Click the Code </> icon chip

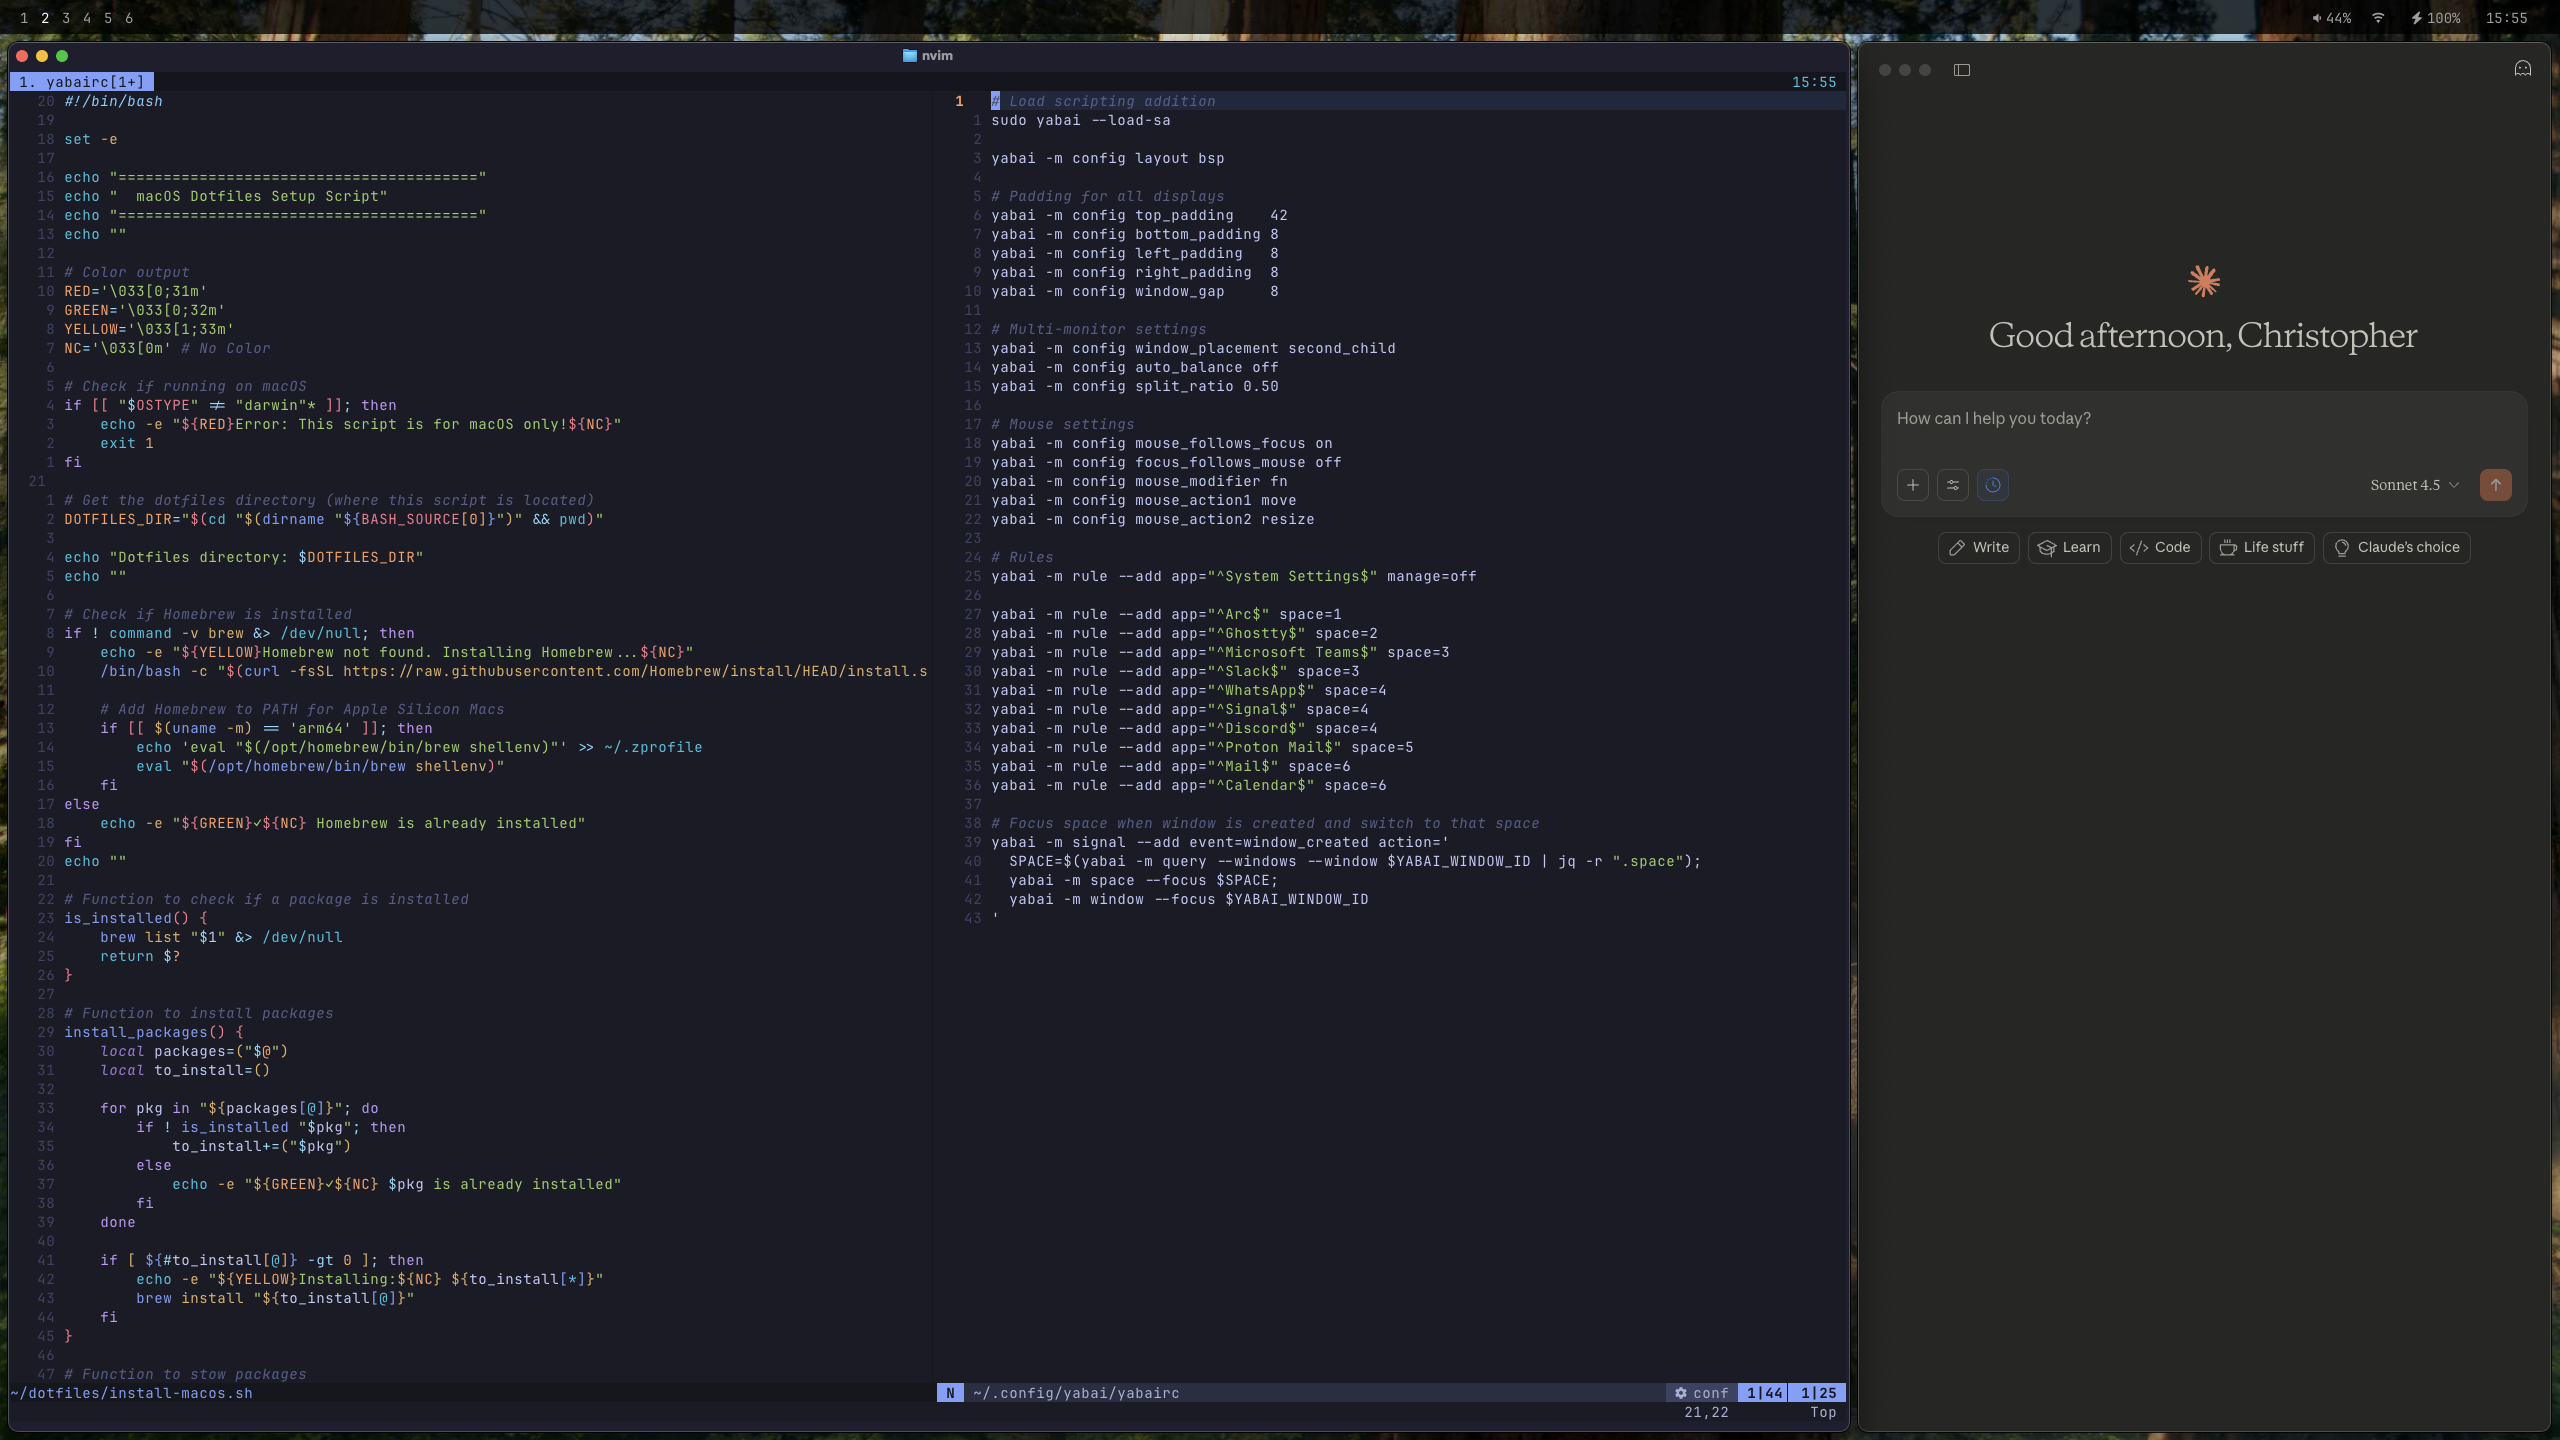(x=2139, y=547)
